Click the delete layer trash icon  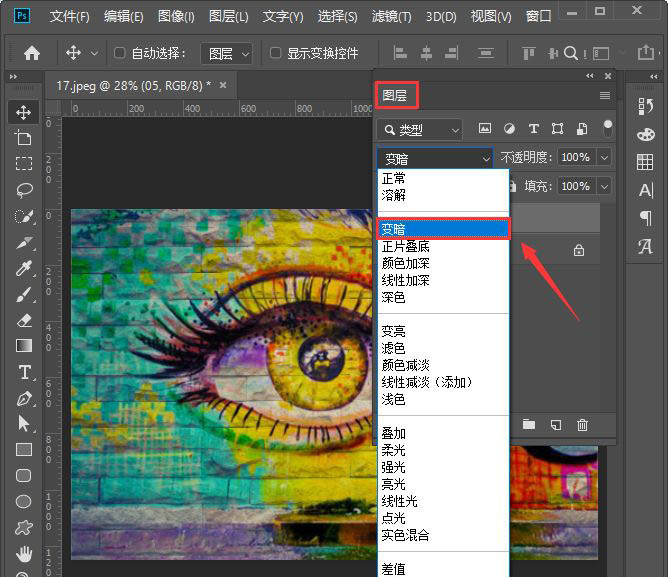[582, 424]
